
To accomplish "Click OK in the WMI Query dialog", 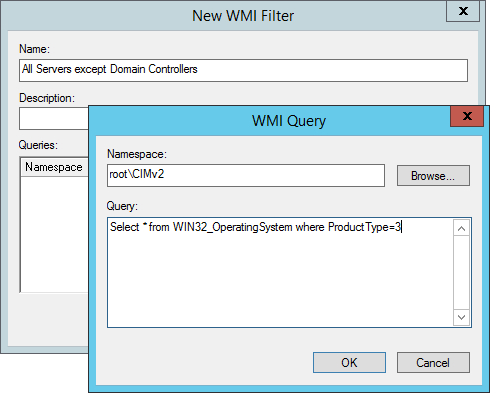I will coord(349,362).
